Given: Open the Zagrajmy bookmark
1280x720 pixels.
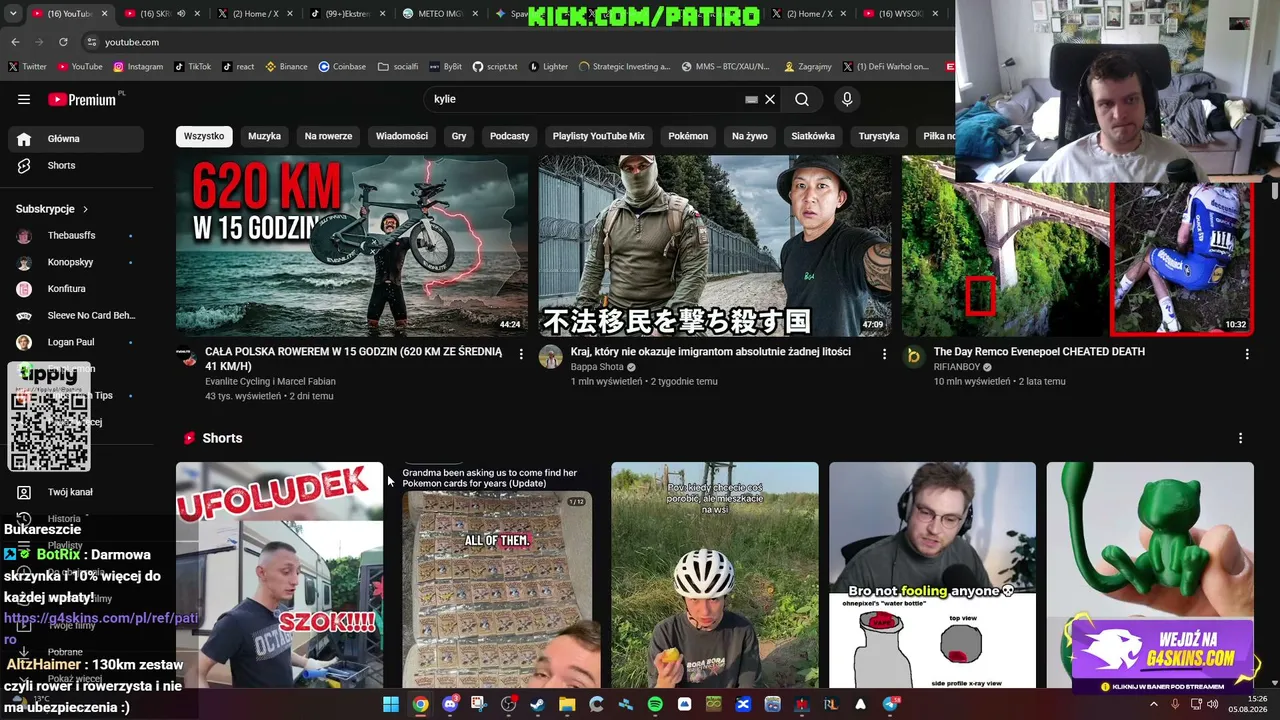Looking at the screenshot, I should tap(808, 67).
